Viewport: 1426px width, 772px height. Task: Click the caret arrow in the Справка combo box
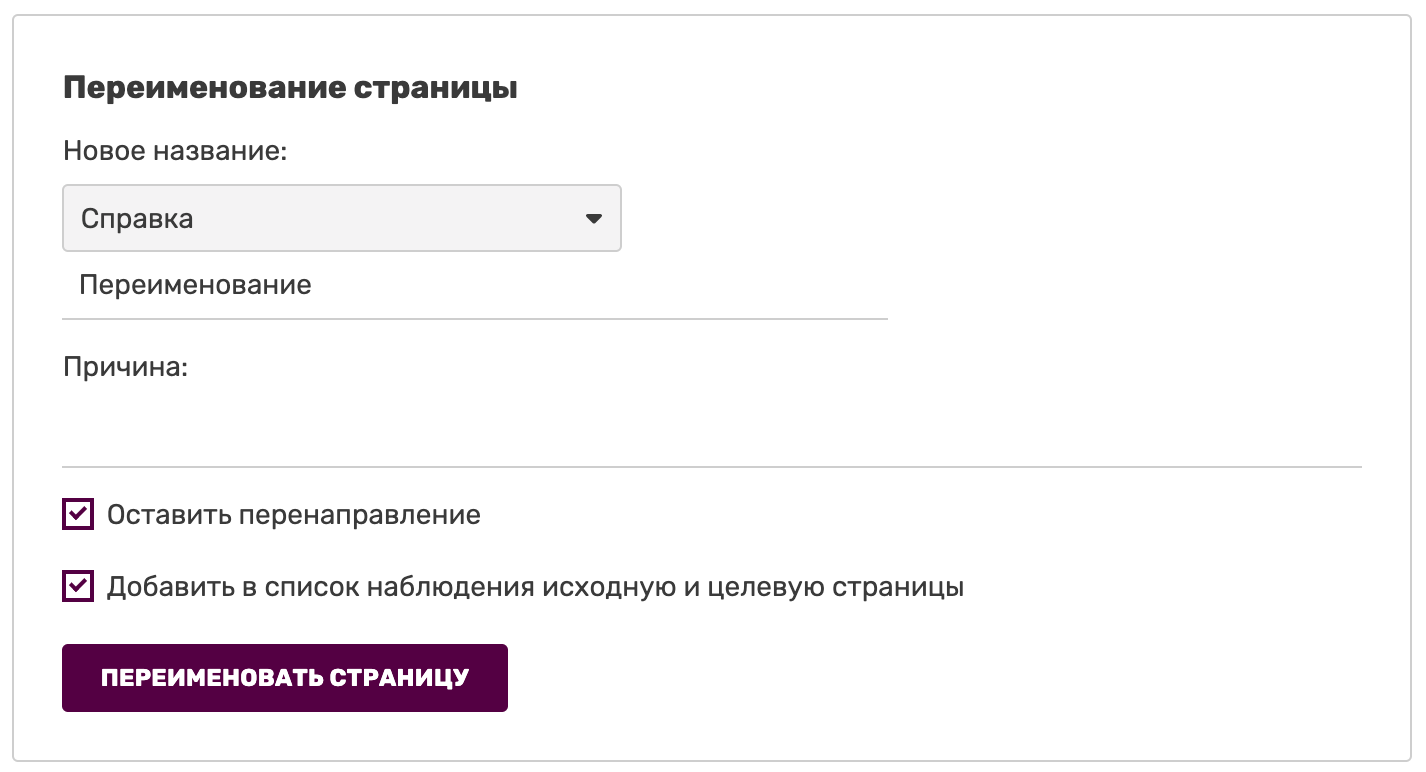tap(594, 218)
